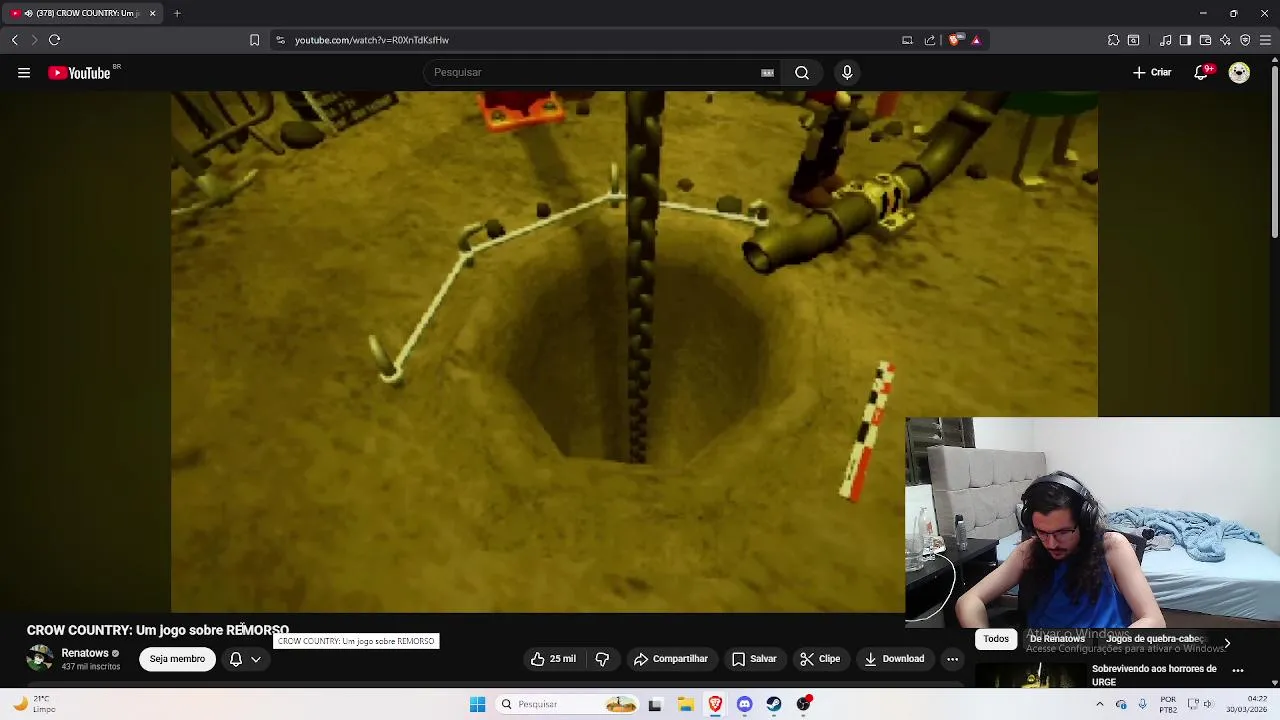Open site settings icon beside URL
1280x720 pixels.
280,40
